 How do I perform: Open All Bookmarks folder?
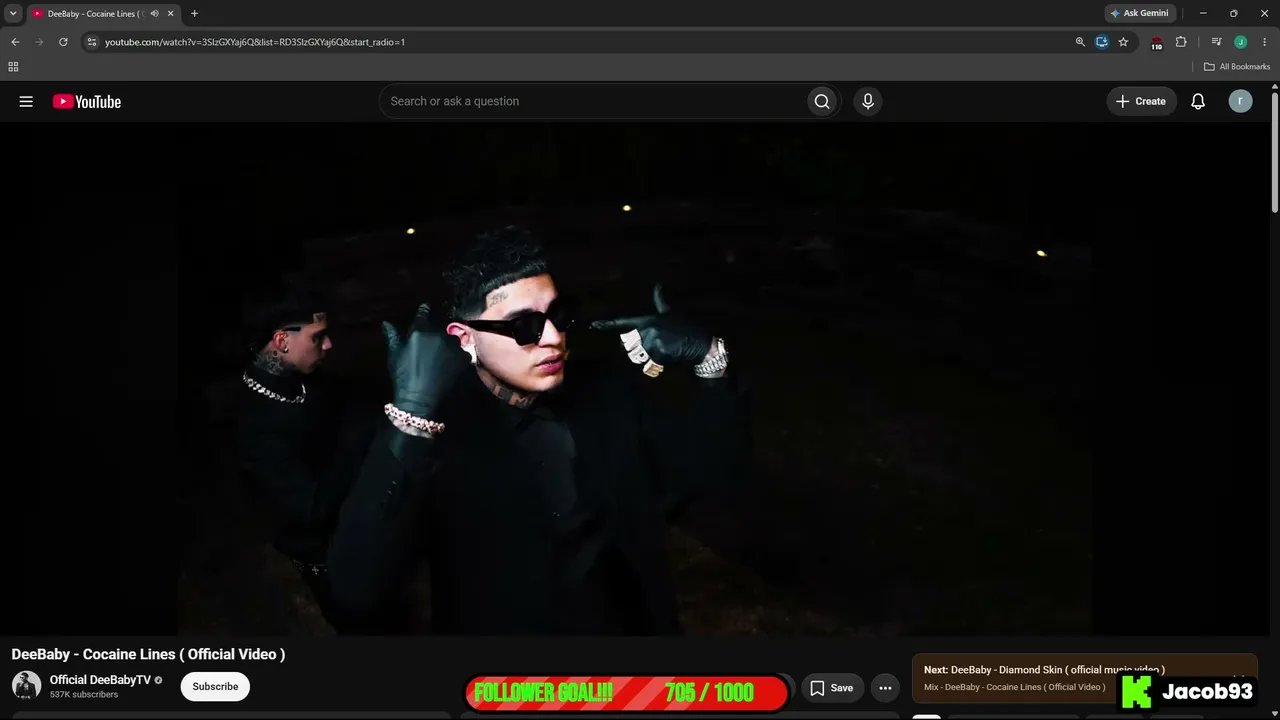coord(1237,67)
